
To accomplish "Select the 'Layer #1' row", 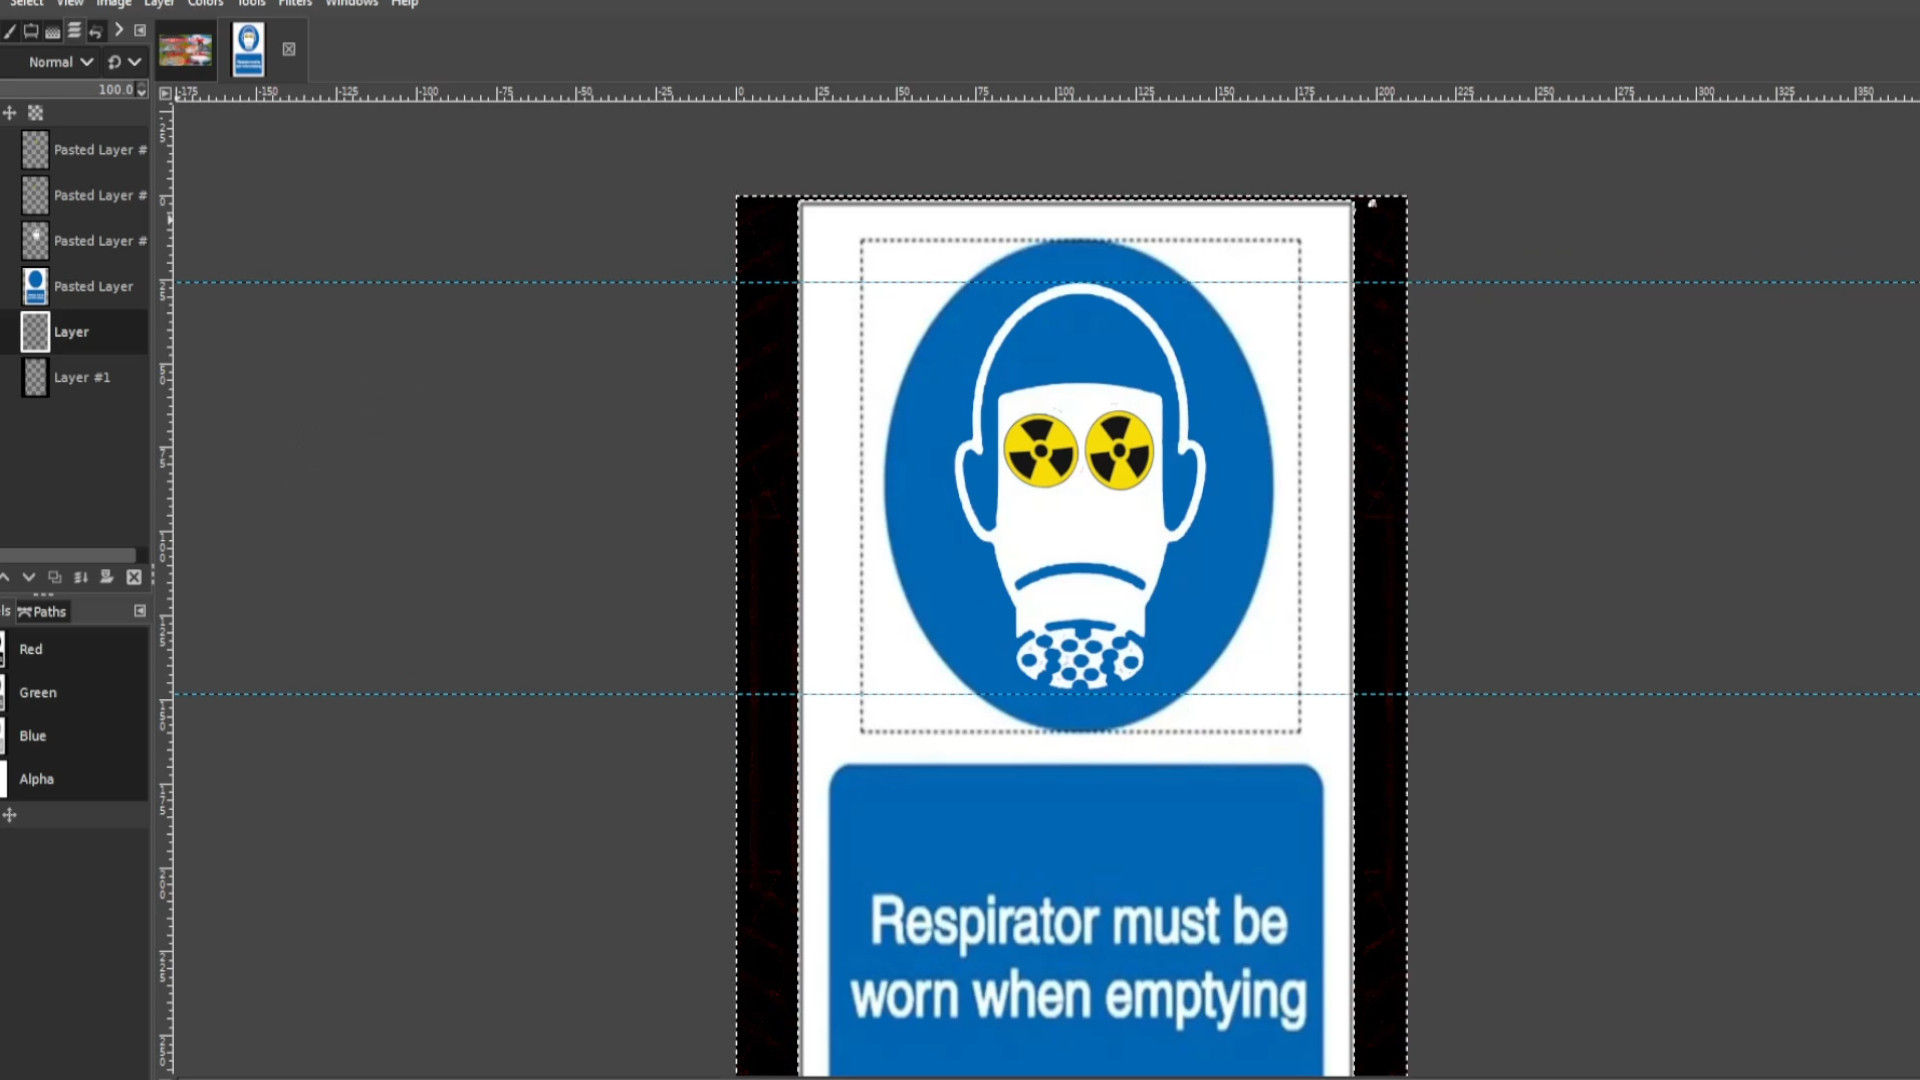I will 75,377.
